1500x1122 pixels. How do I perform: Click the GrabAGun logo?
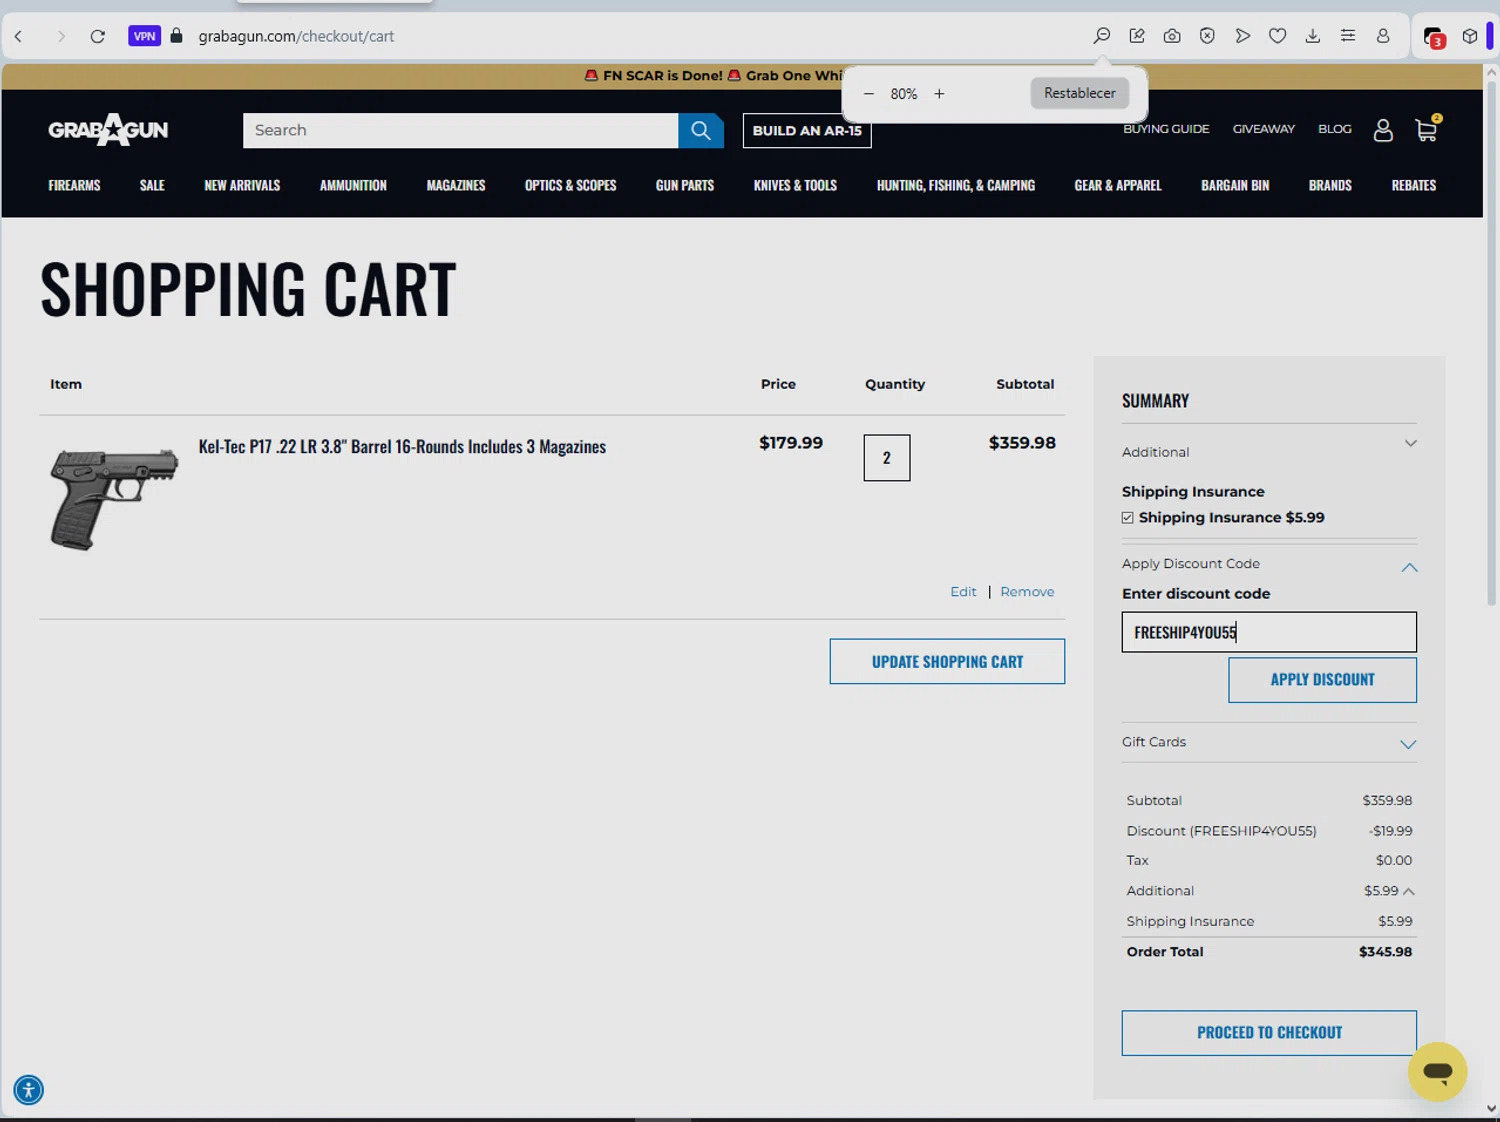(x=108, y=130)
